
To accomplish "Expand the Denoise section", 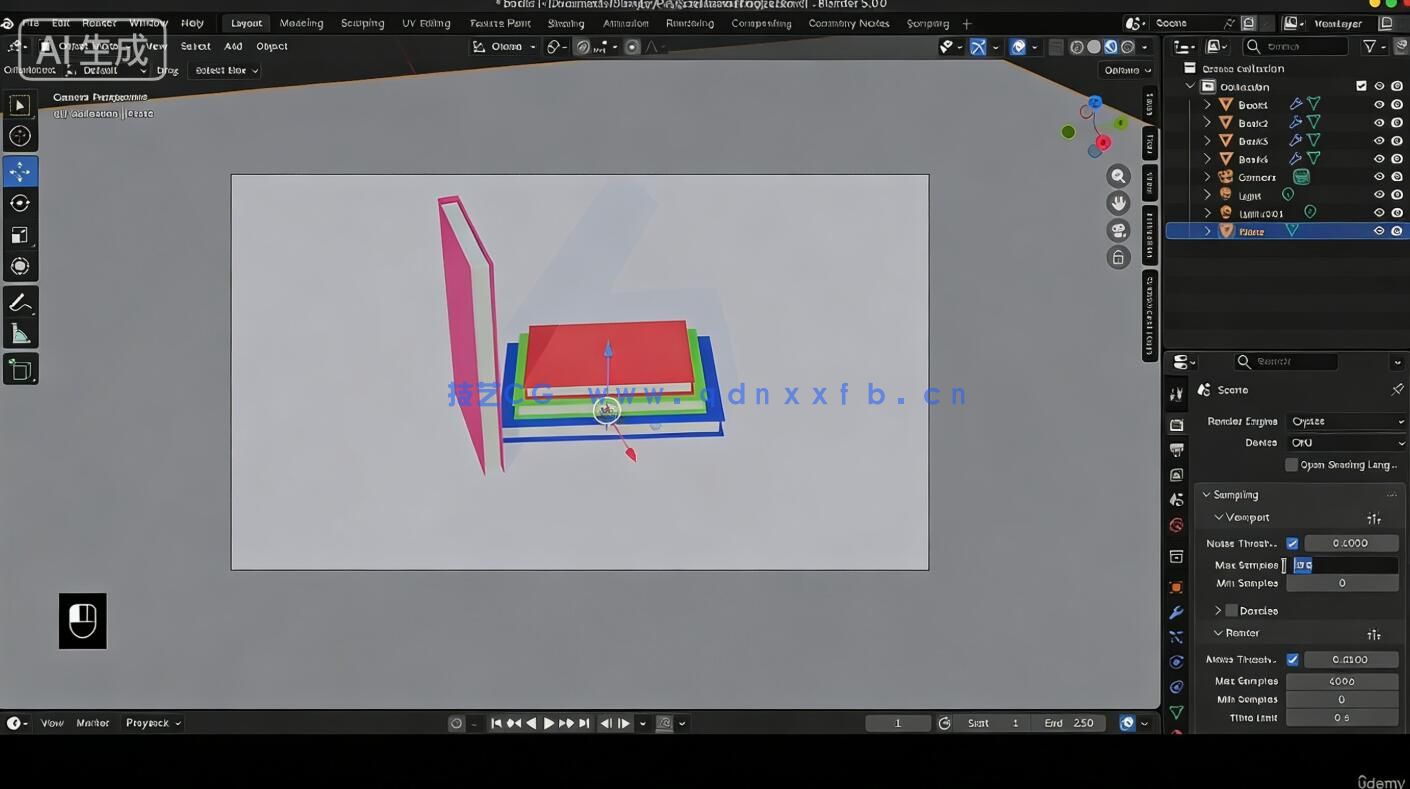I will click(1218, 610).
